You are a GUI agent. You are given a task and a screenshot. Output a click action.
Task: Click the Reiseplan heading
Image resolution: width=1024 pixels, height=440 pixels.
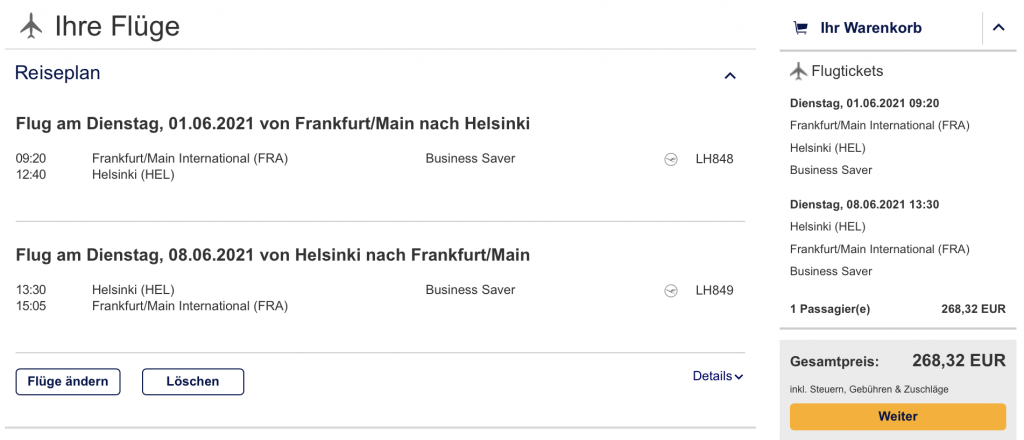tap(58, 73)
